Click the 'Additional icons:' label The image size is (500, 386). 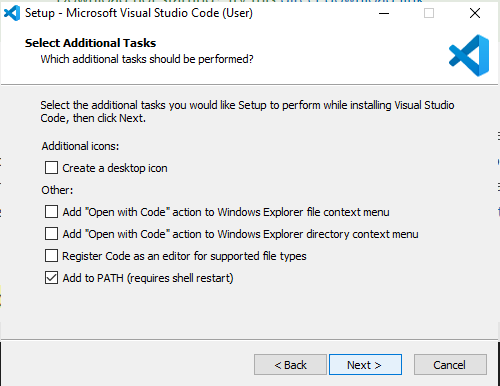[80, 146]
